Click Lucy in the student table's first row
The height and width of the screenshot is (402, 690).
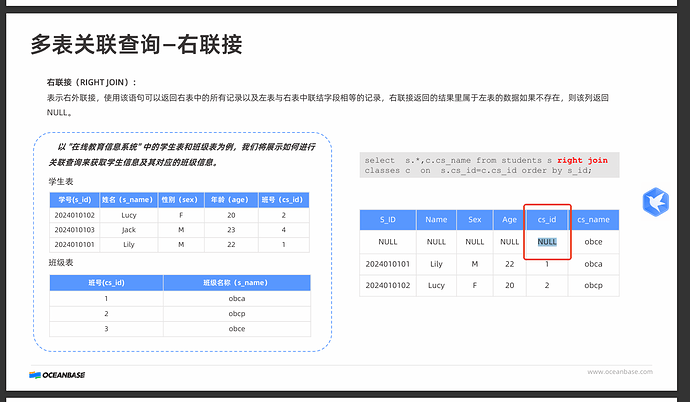128,215
